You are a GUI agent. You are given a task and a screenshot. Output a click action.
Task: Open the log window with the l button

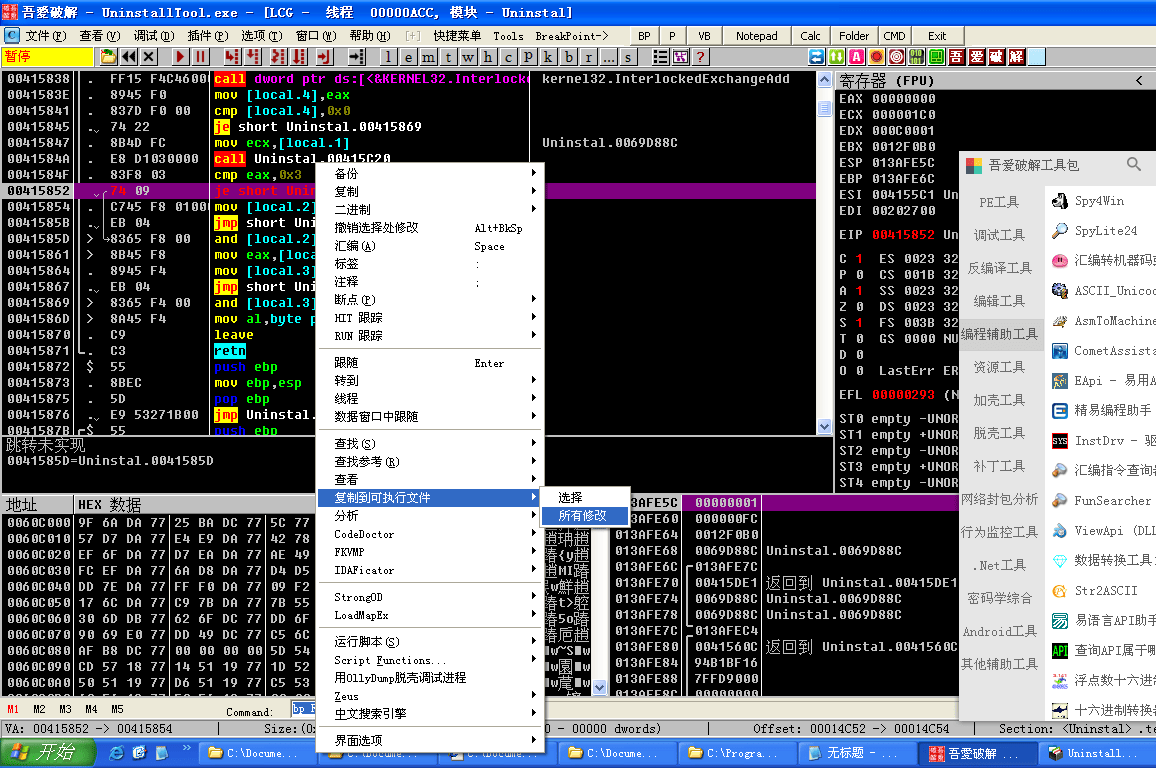pos(389,57)
